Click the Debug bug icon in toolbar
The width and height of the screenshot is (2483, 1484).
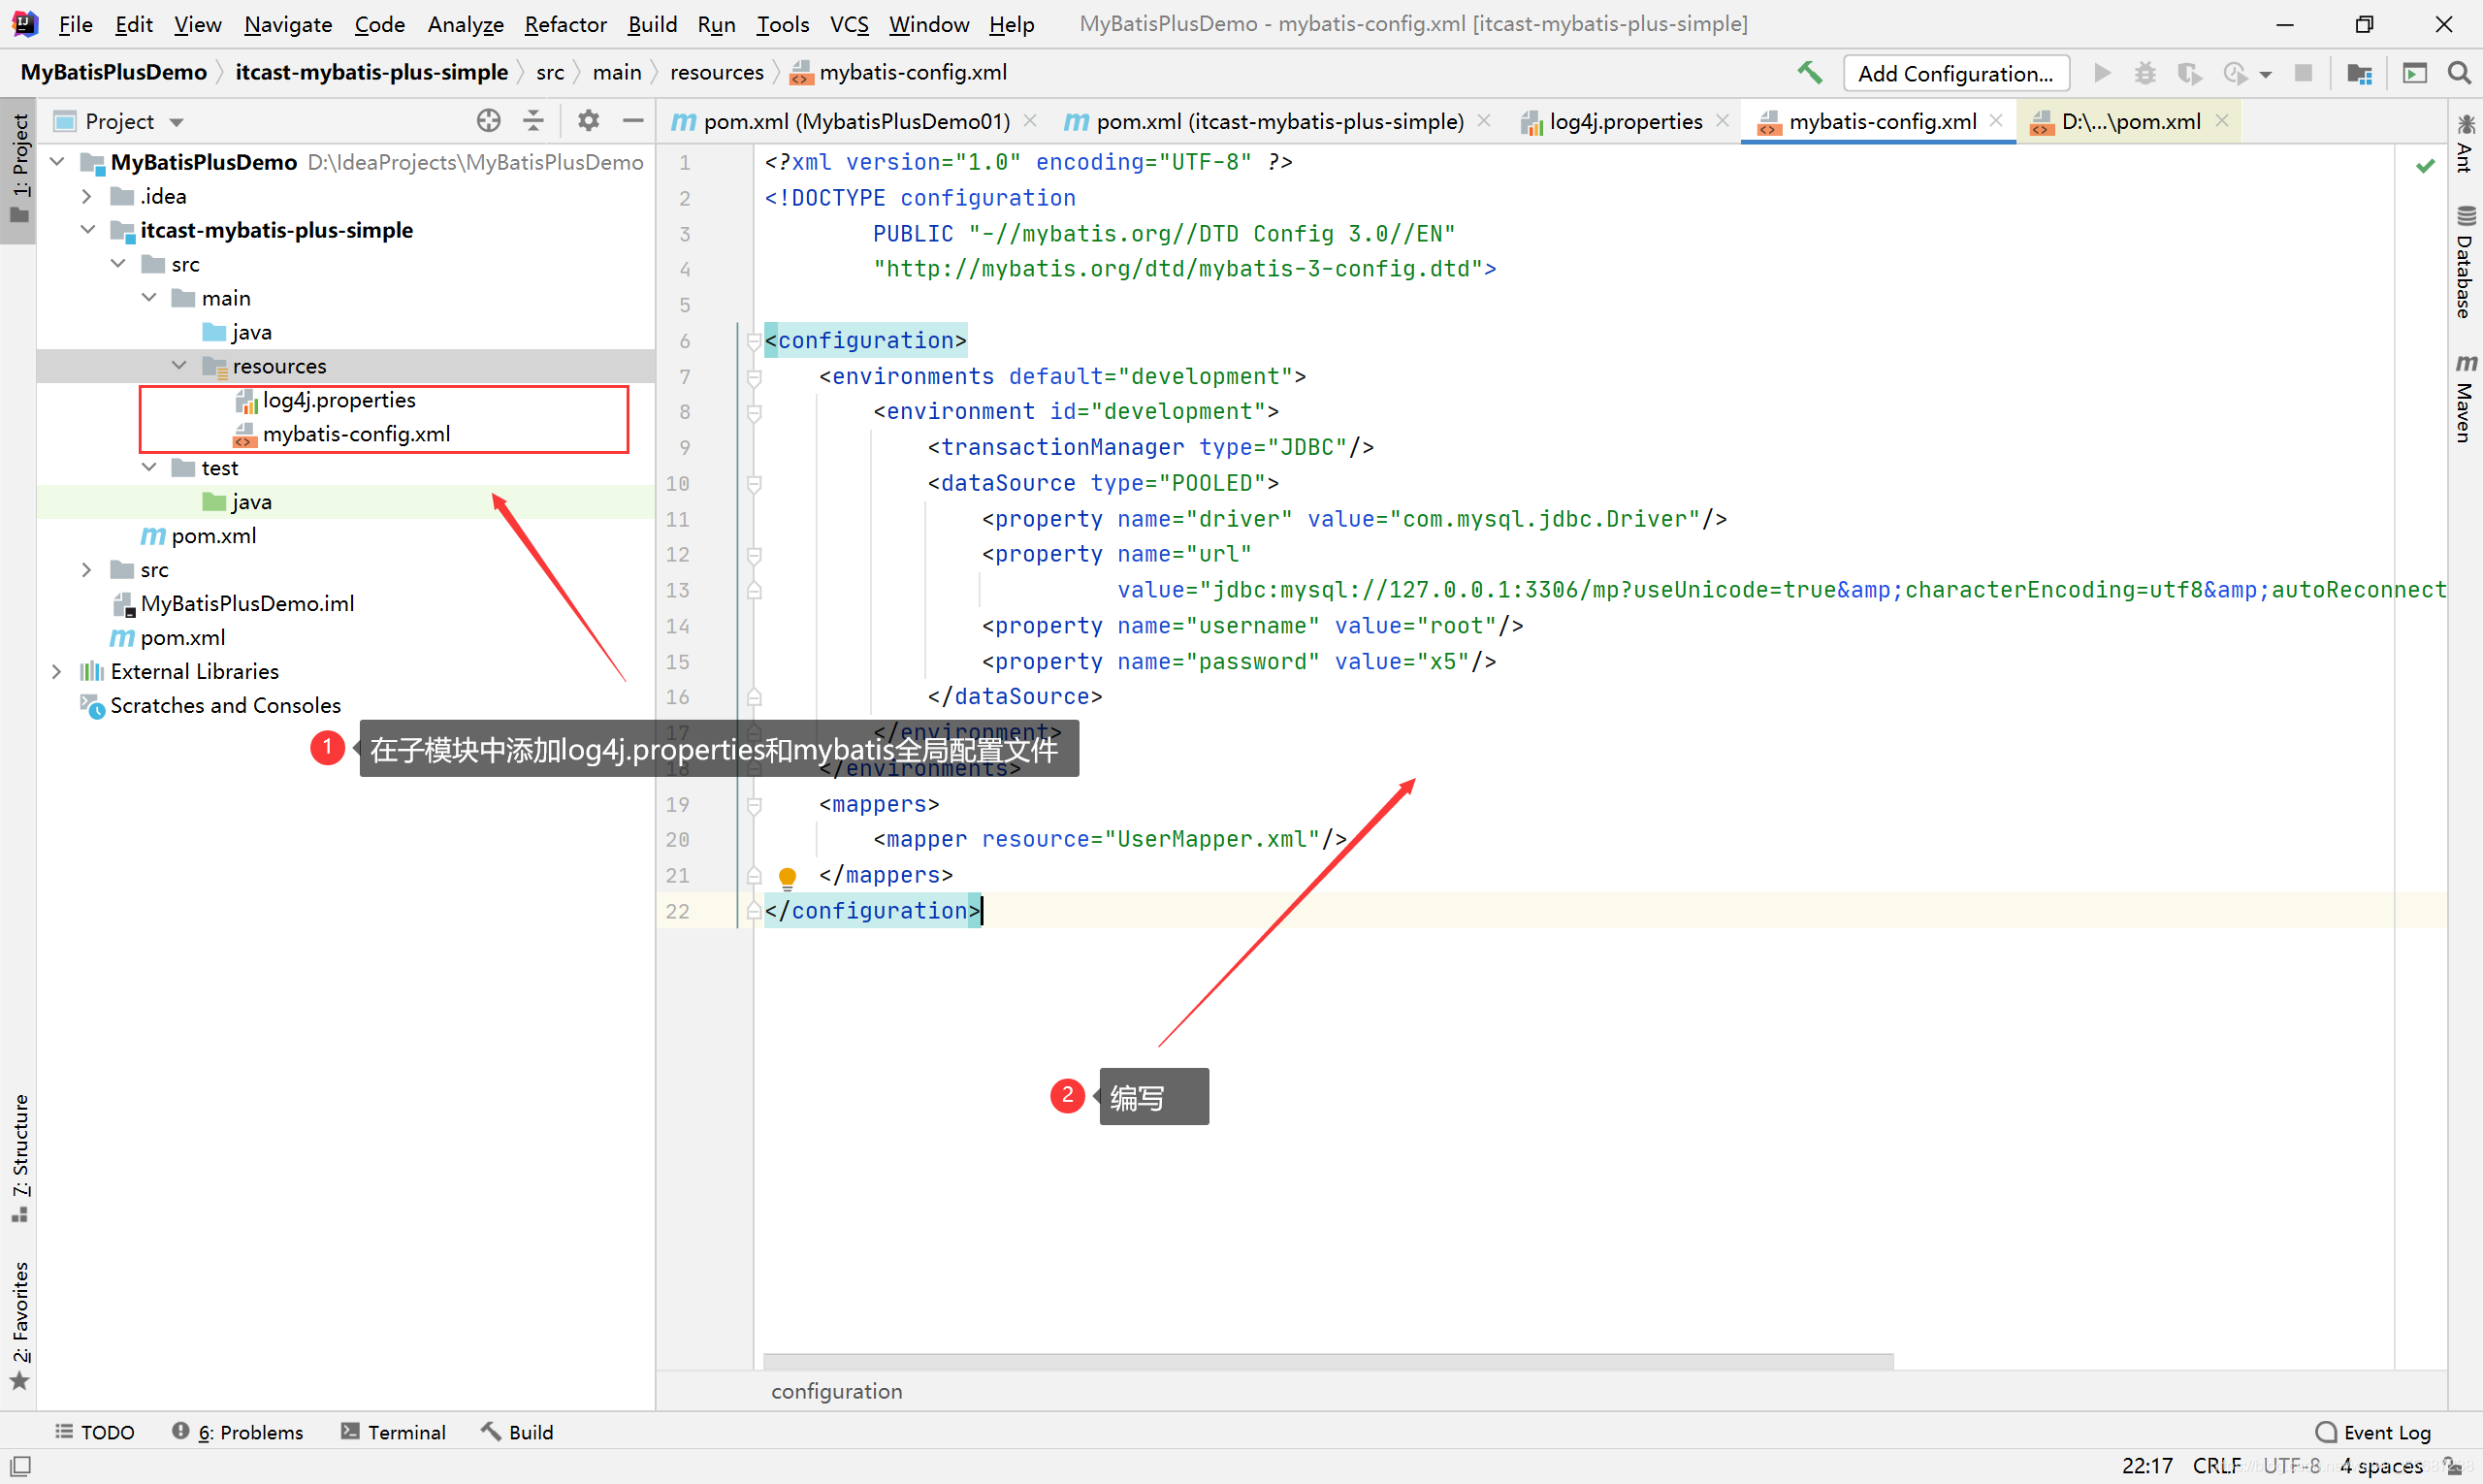click(x=2145, y=73)
